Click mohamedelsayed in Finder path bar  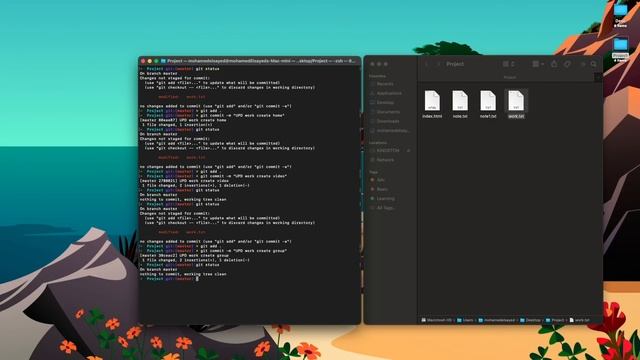497,320
